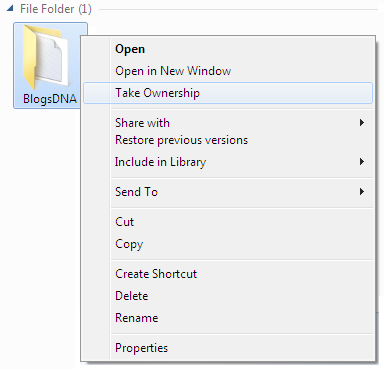Expand the Share with submenu arrow
Viewport: 384px width, 369px height.
pyautogui.click(x=362, y=123)
